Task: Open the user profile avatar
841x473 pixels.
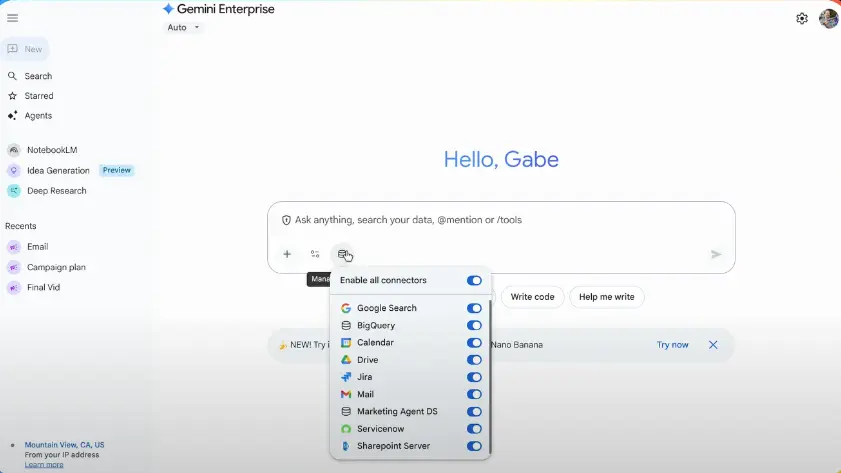Action: 828,18
